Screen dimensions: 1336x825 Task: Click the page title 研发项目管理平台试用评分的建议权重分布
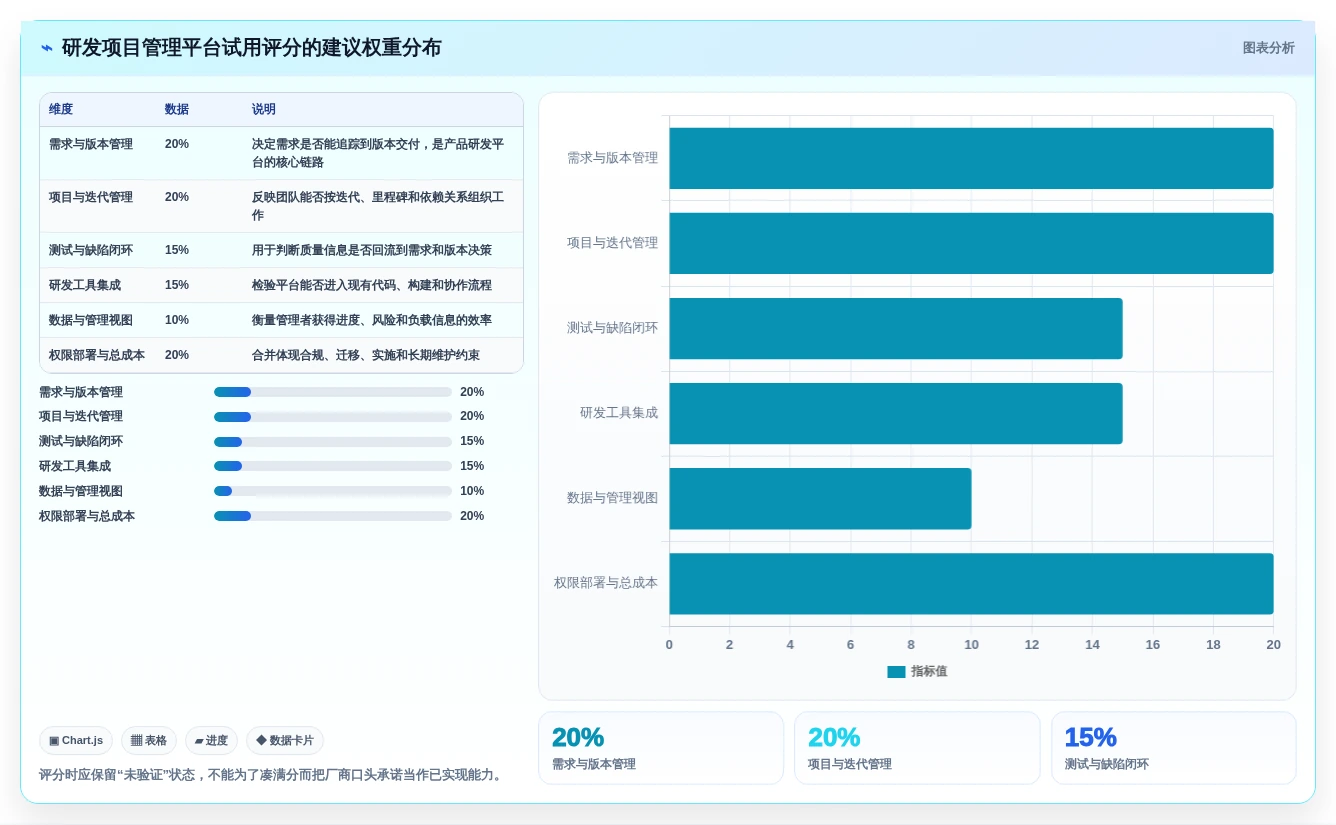(251, 48)
